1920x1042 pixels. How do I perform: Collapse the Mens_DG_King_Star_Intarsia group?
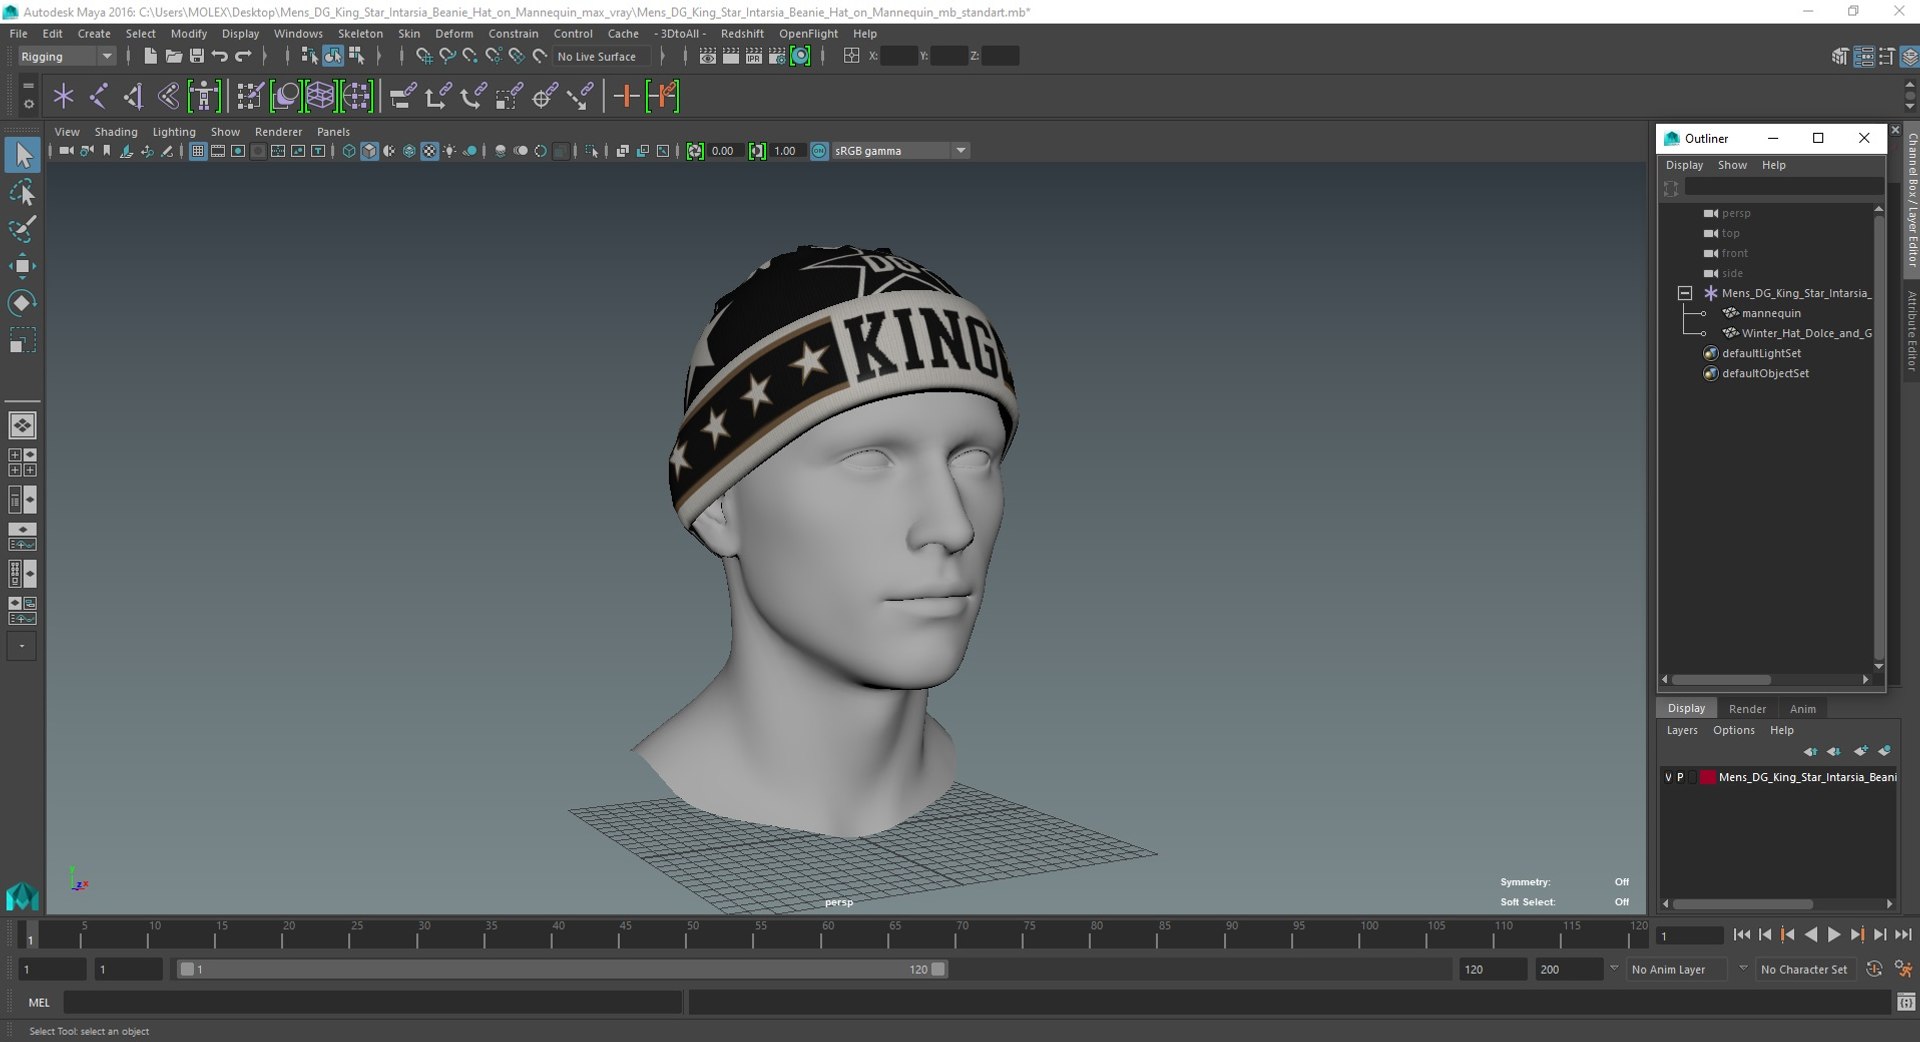tap(1685, 293)
